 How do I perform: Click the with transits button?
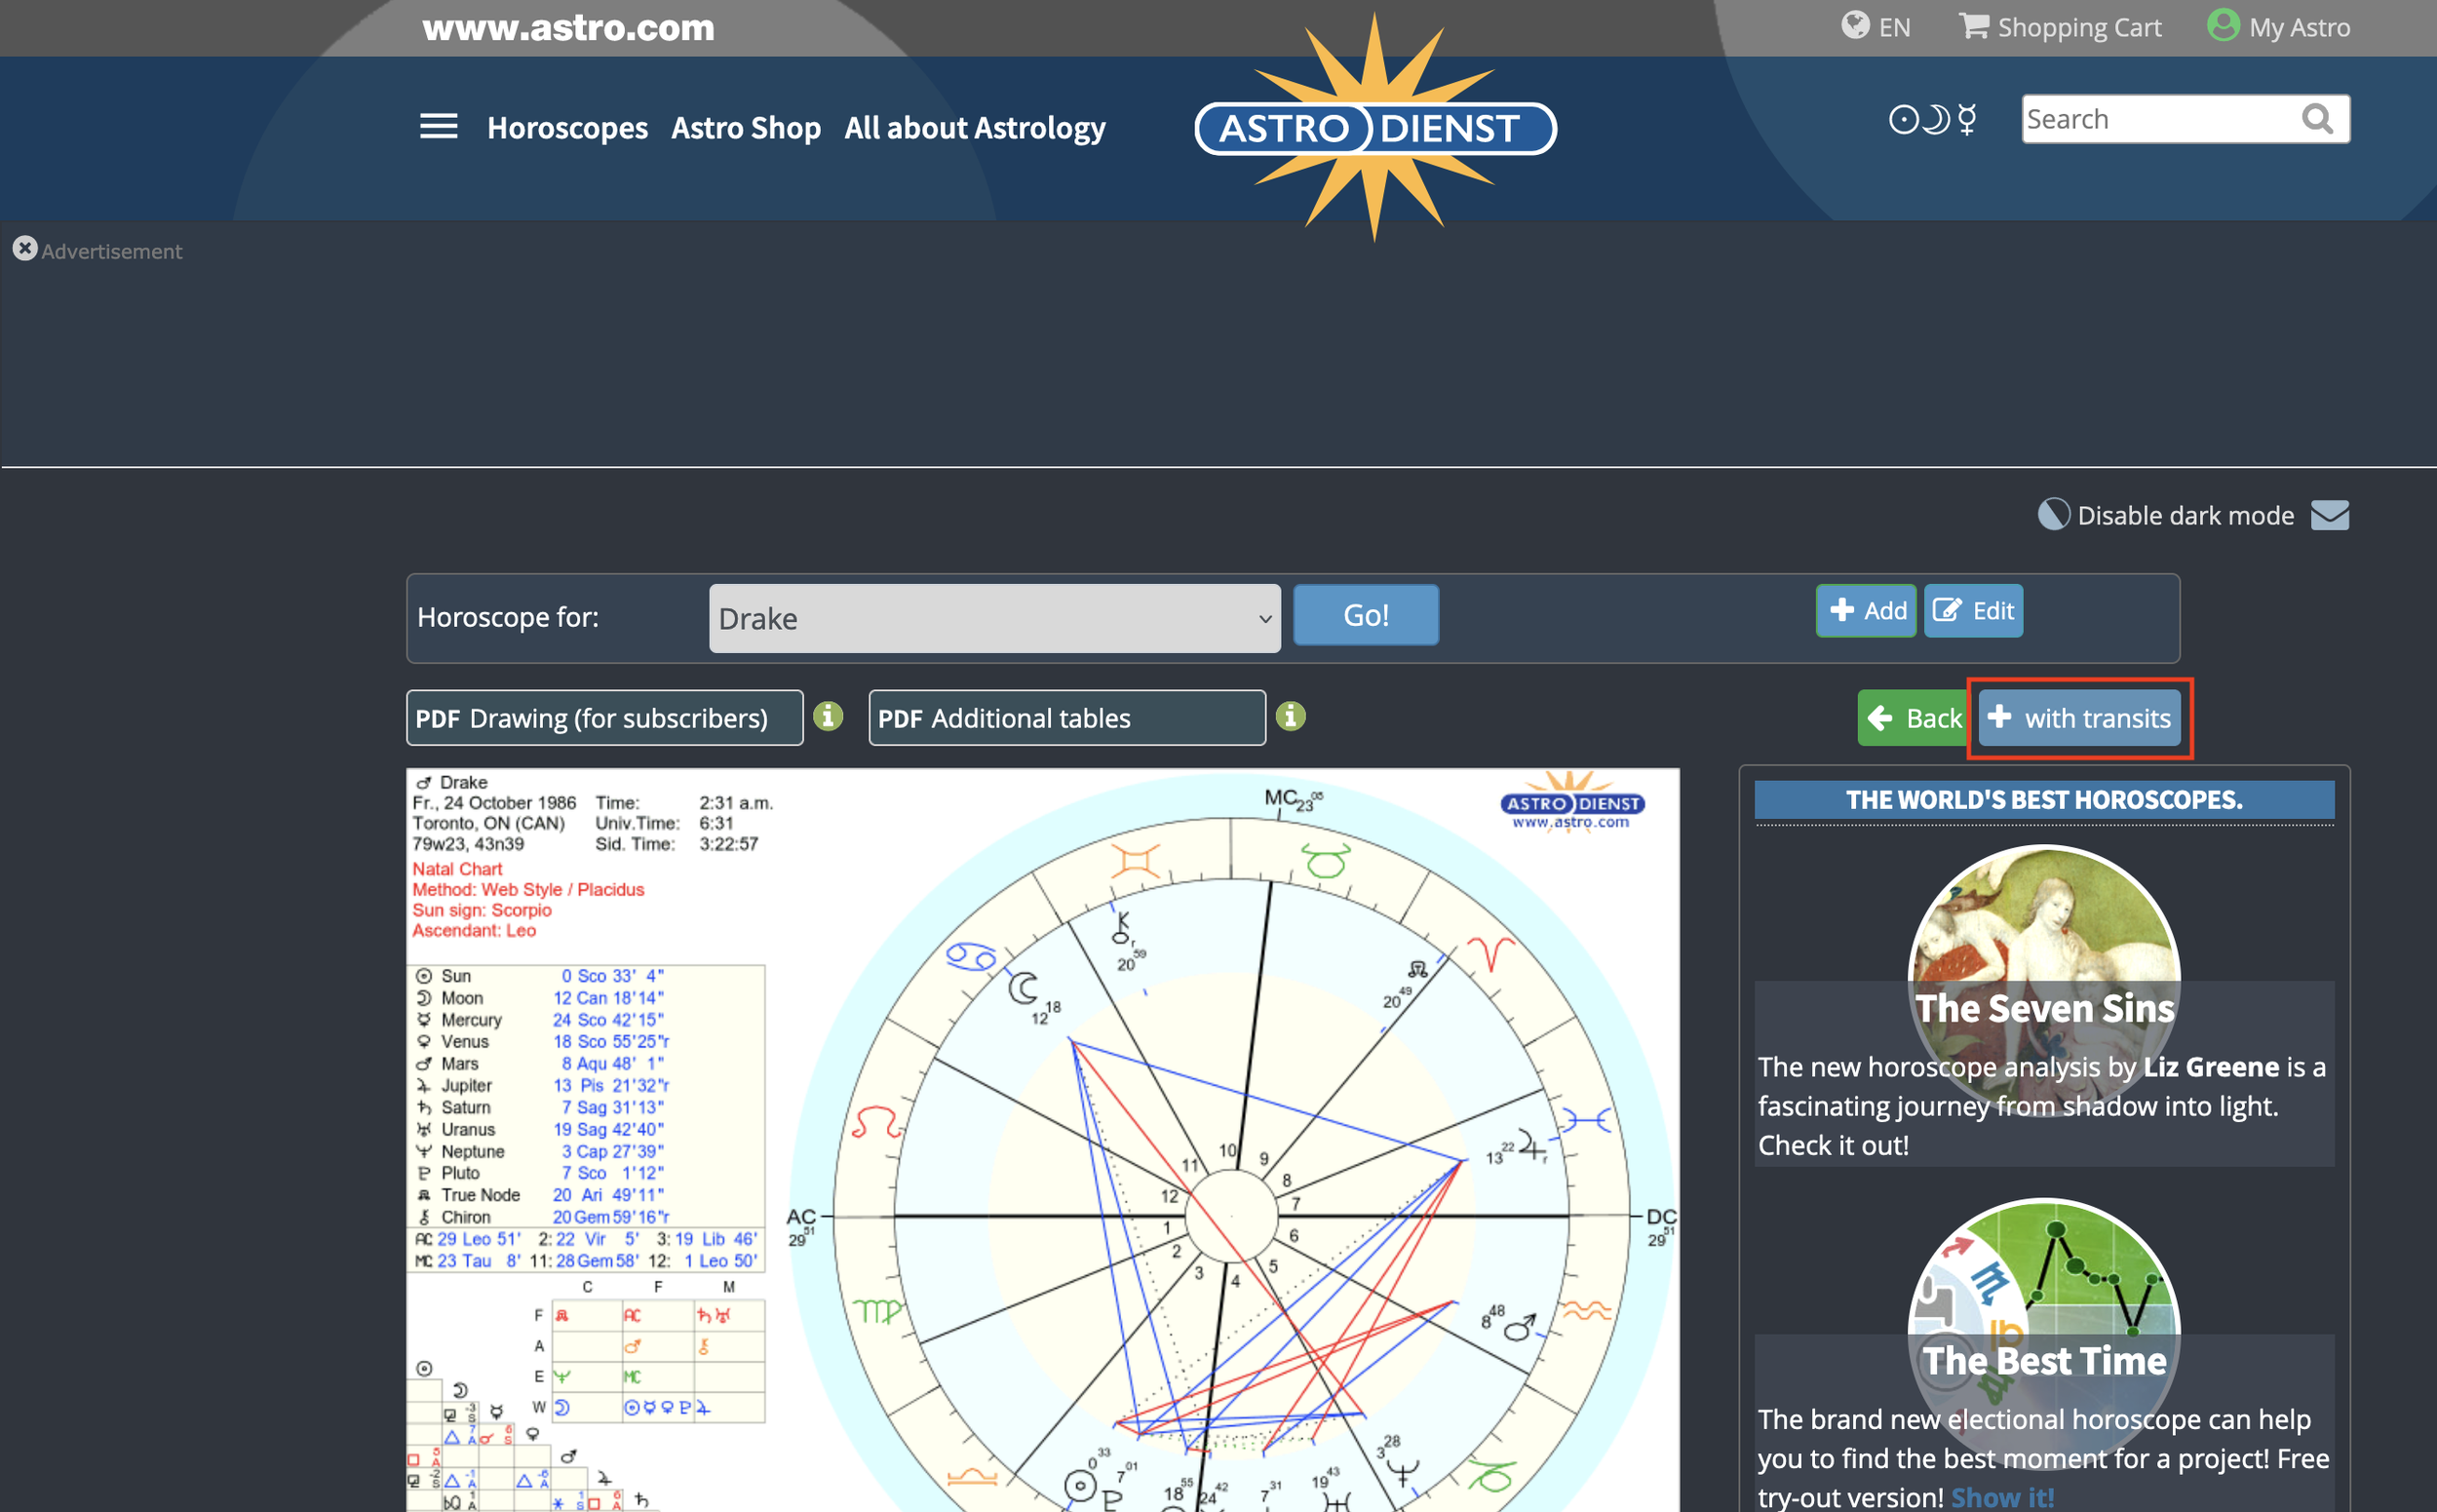(x=2079, y=718)
